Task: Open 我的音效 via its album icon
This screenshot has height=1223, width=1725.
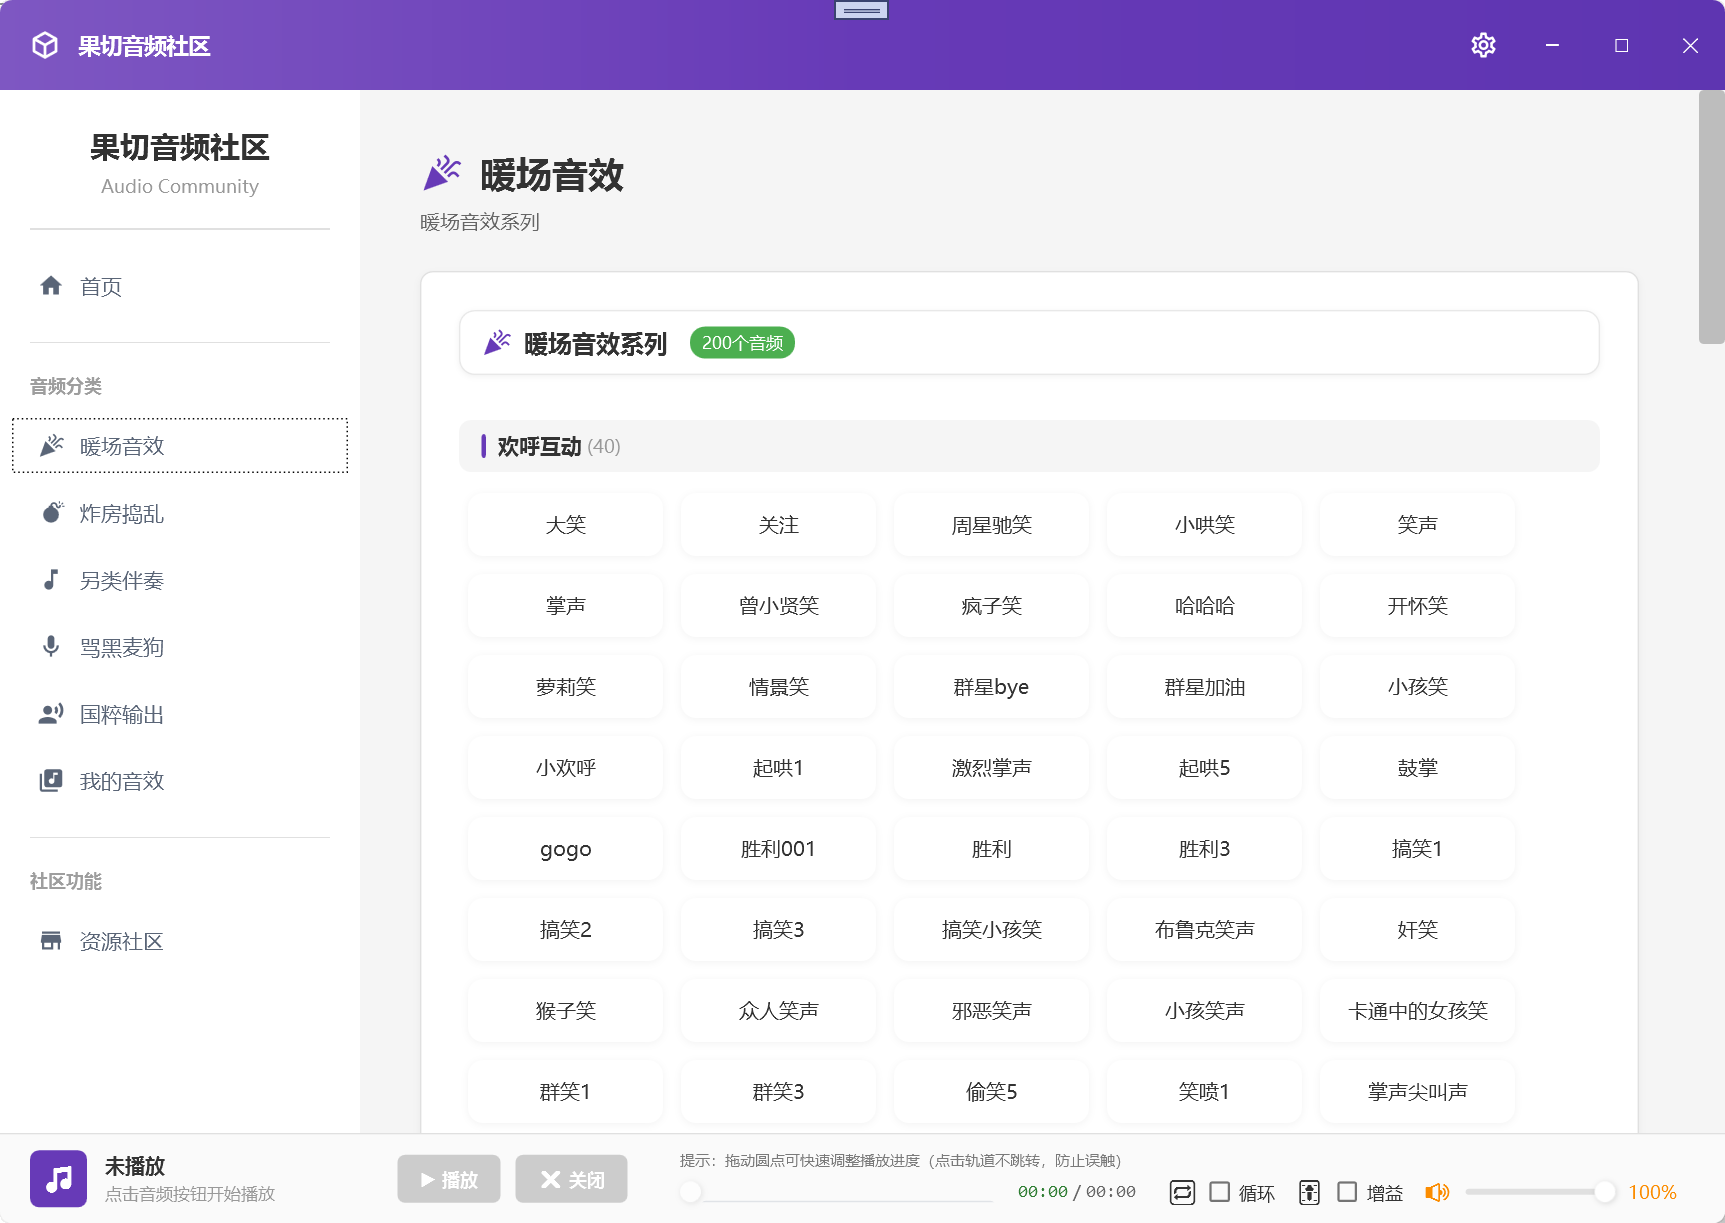Action: (x=51, y=780)
